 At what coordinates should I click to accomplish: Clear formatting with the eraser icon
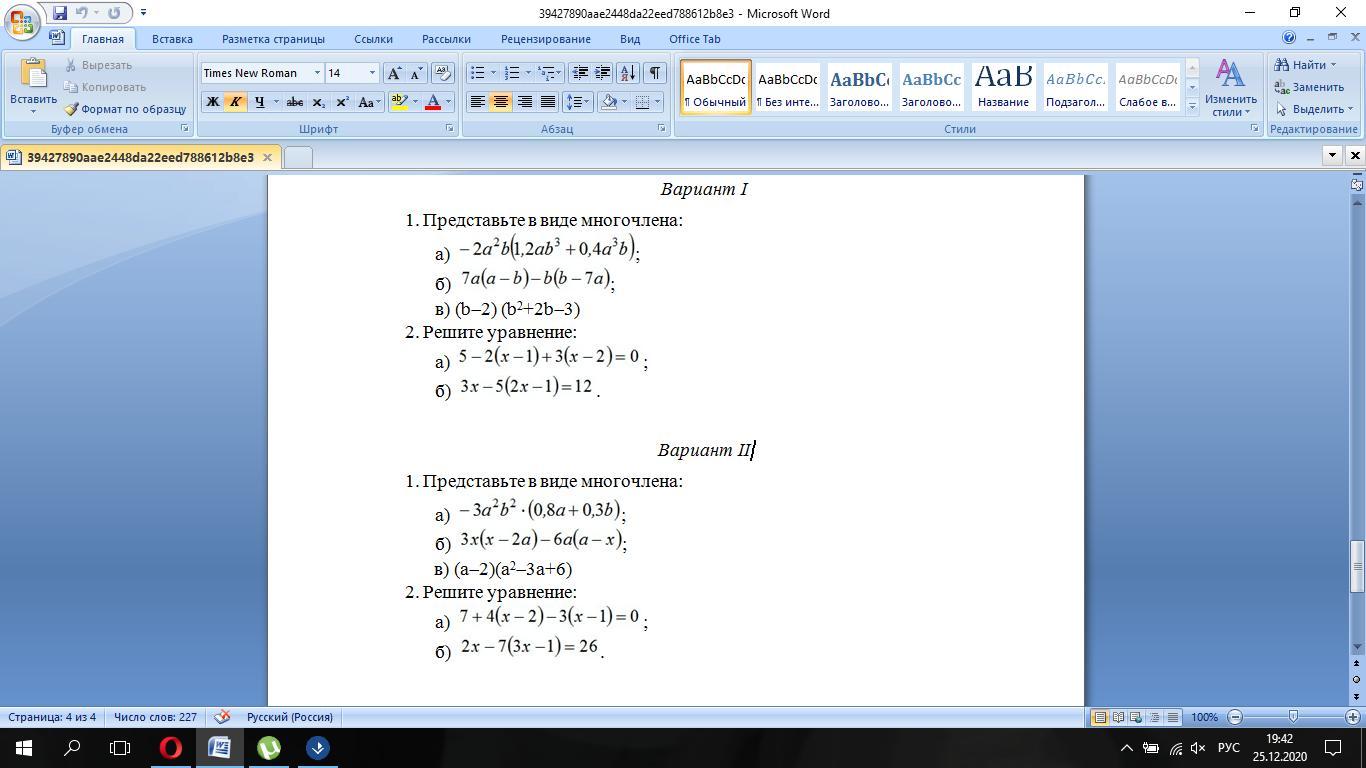pos(443,73)
